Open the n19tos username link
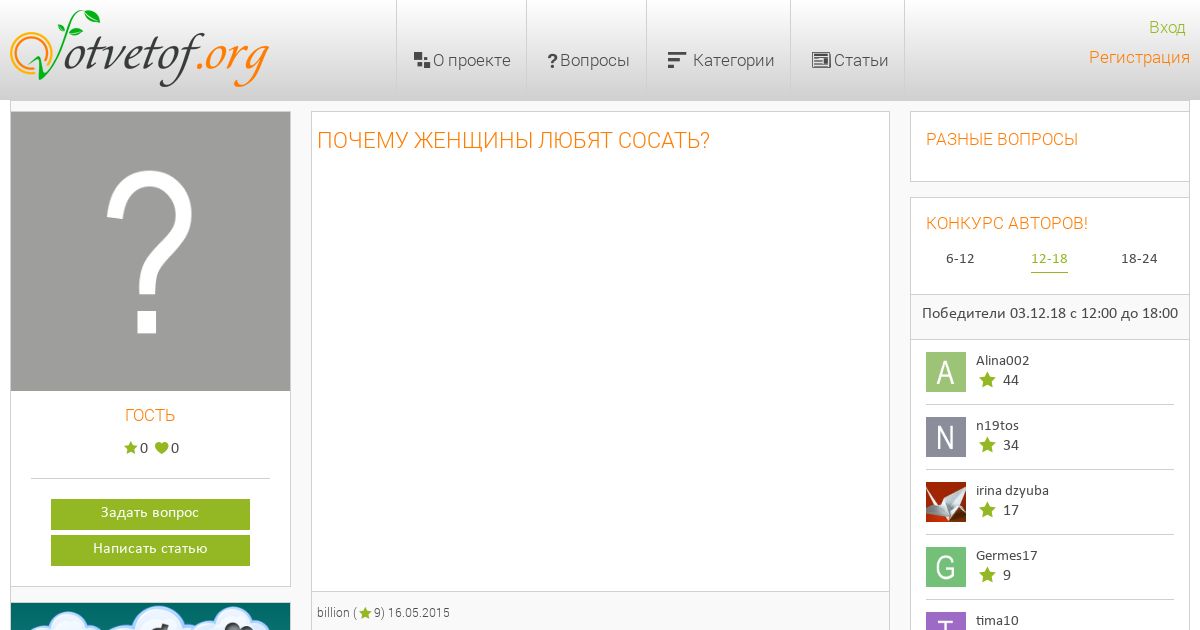This screenshot has height=630, width=1200. pyautogui.click(x=997, y=426)
